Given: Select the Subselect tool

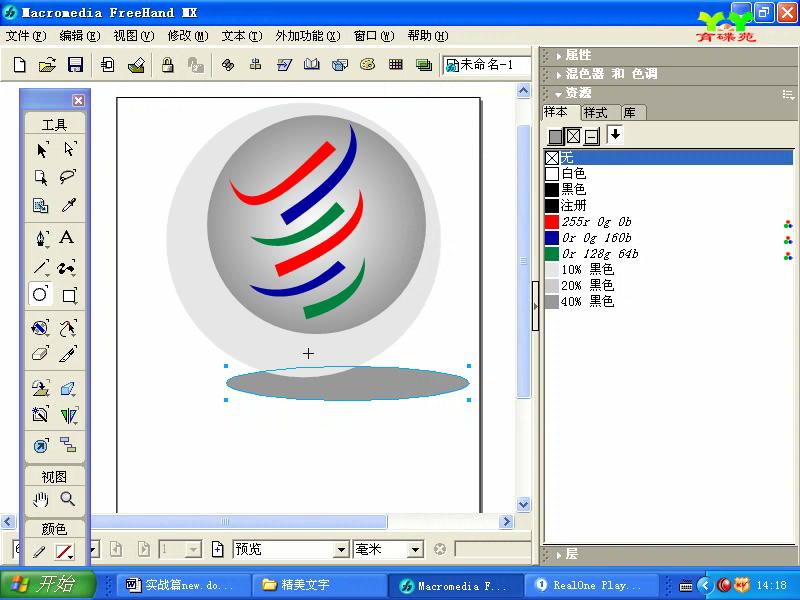Looking at the screenshot, I should click(x=69, y=149).
